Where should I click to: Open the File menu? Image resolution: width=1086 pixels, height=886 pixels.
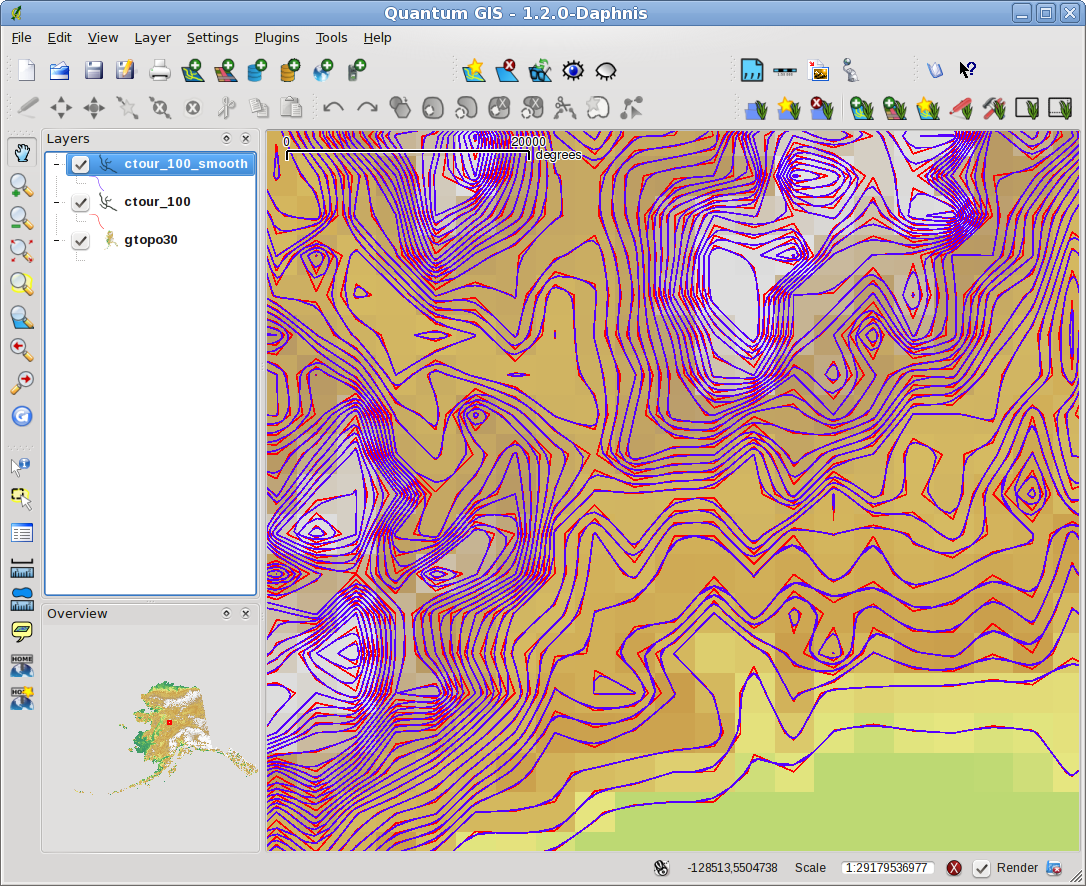21,37
